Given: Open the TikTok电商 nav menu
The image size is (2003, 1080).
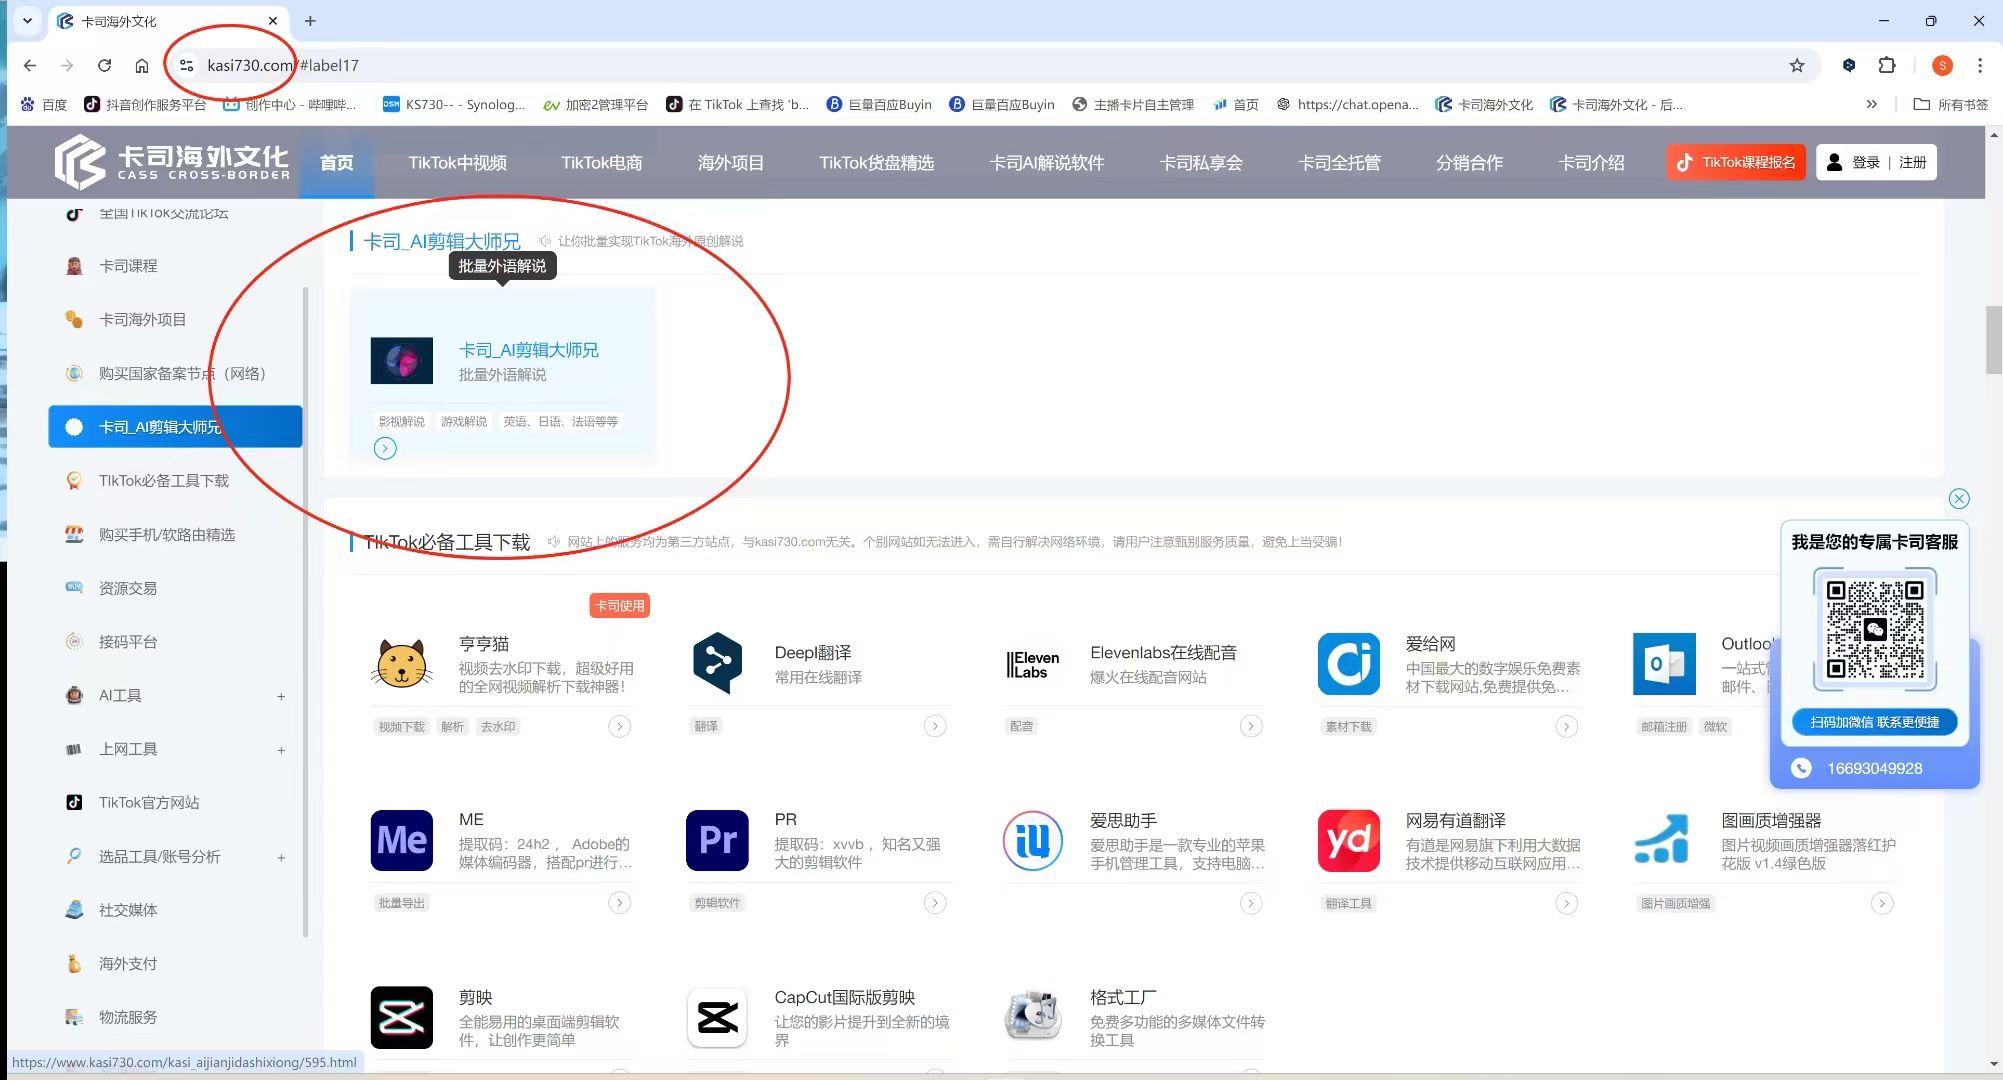Looking at the screenshot, I should (601, 162).
